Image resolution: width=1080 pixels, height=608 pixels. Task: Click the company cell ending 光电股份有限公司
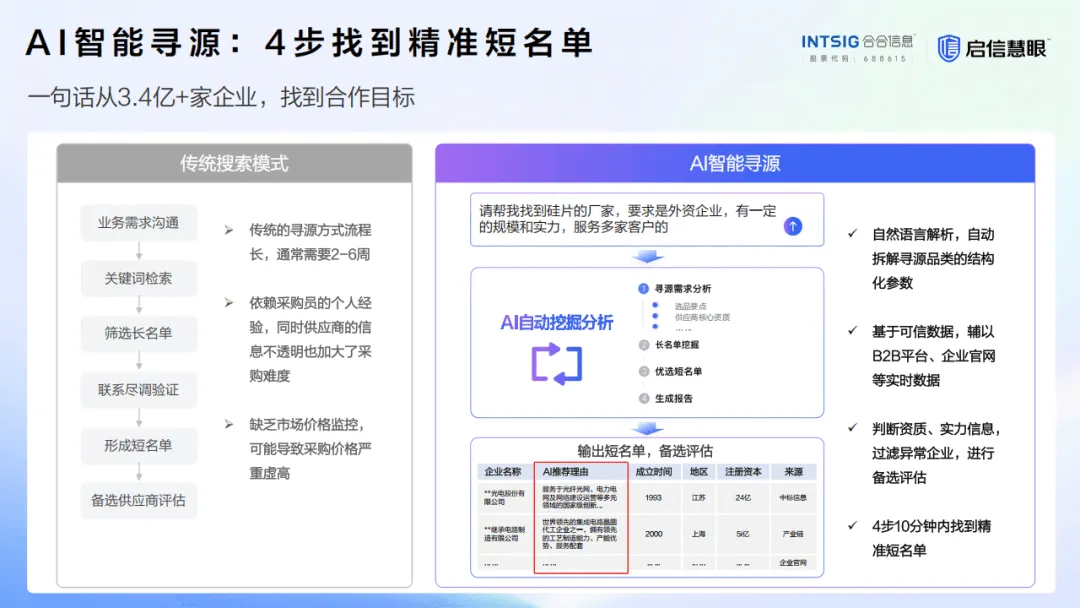tap(504, 497)
